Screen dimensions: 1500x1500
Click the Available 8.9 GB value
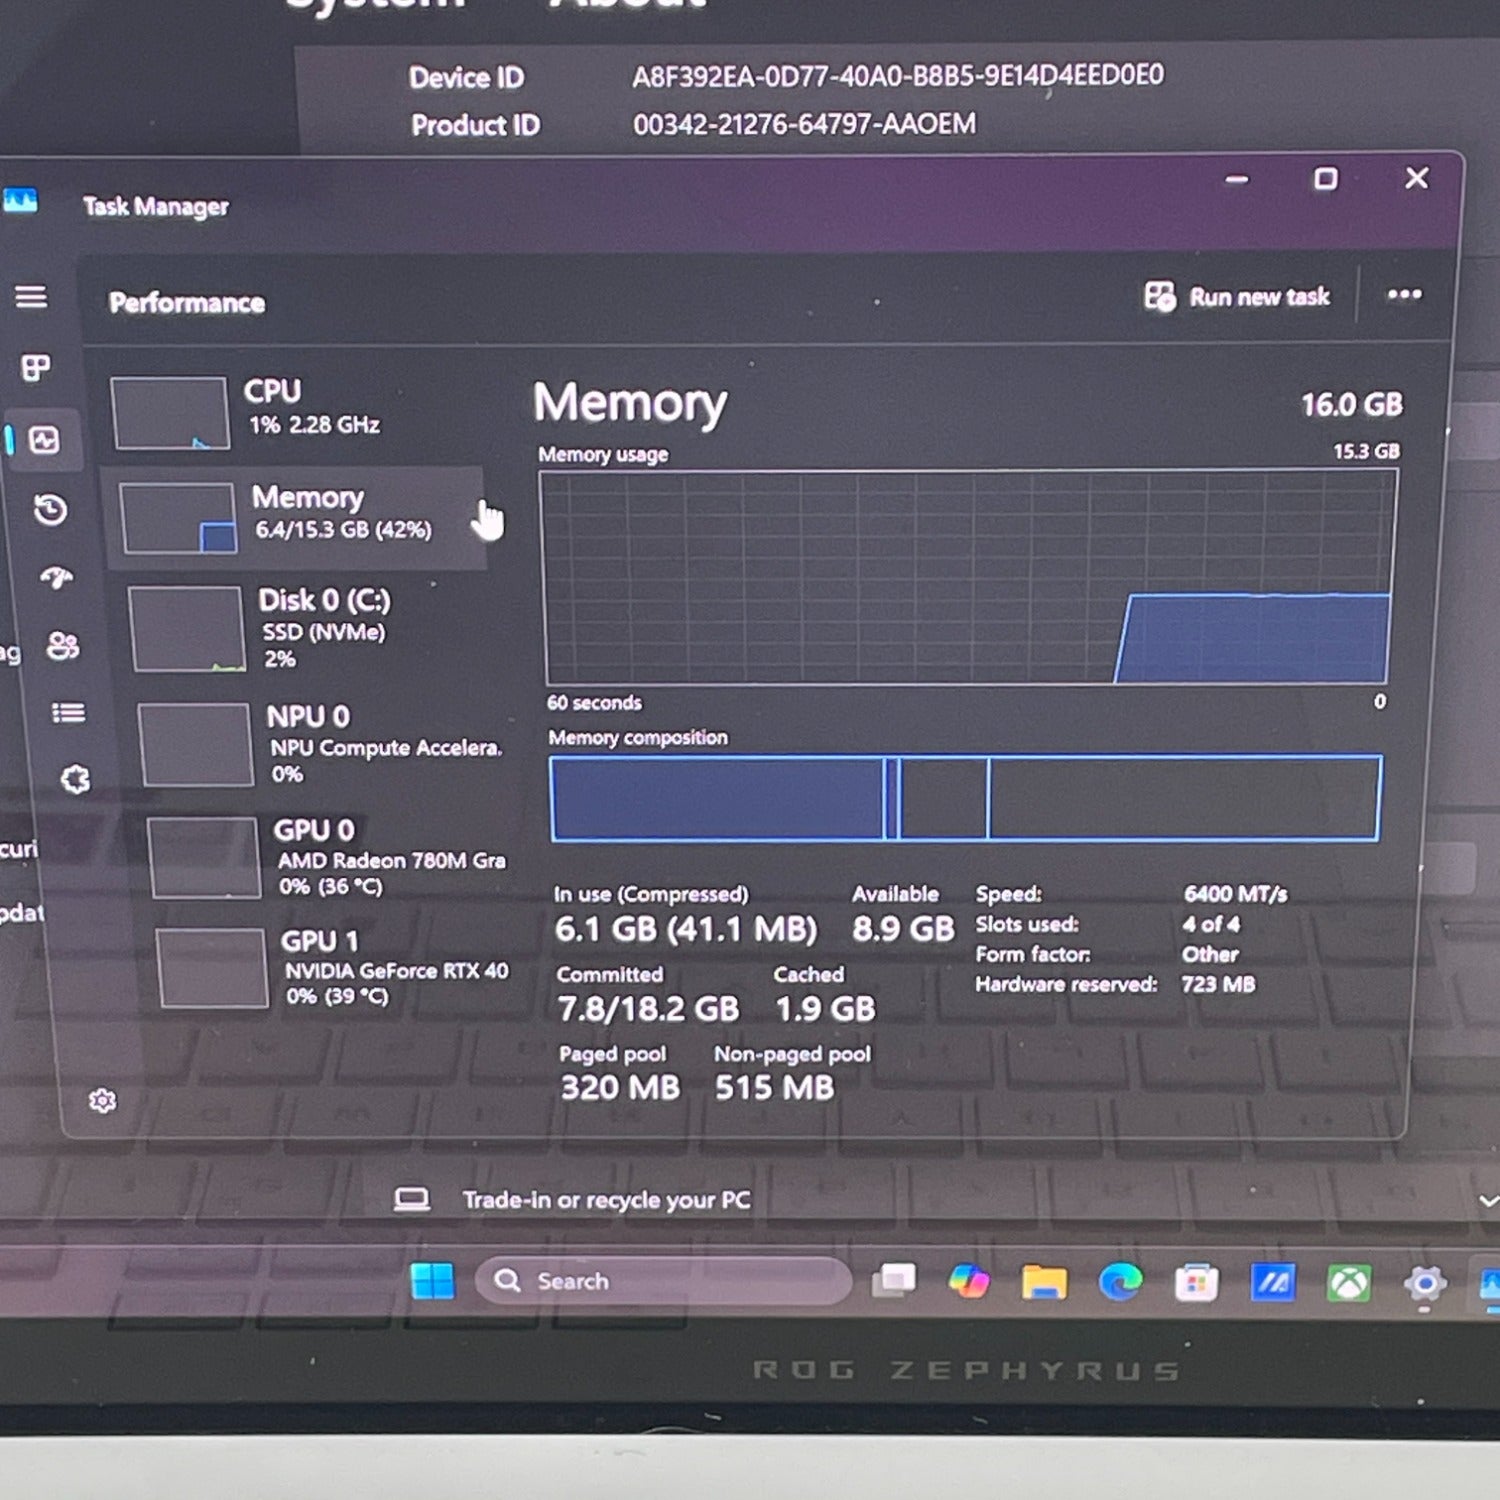(903, 929)
